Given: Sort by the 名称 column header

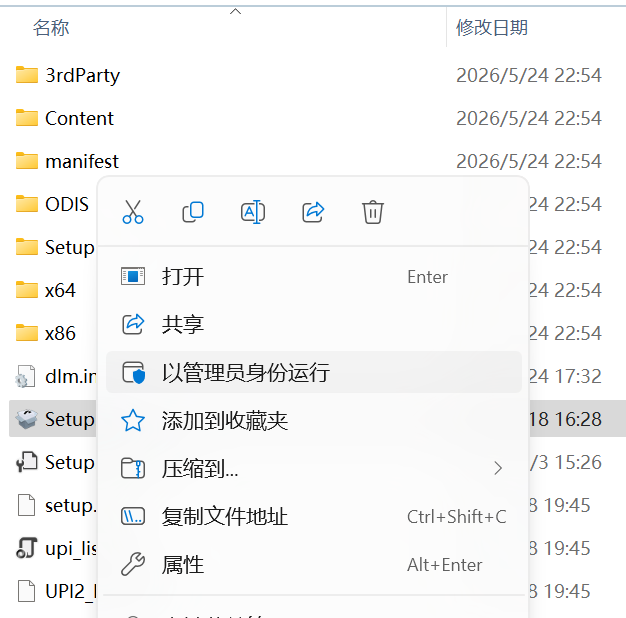Looking at the screenshot, I should coord(51,28).
